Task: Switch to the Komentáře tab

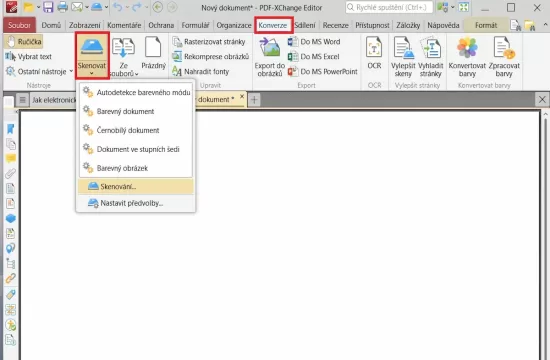Action: pyautogui.click(x=124, y=25)
